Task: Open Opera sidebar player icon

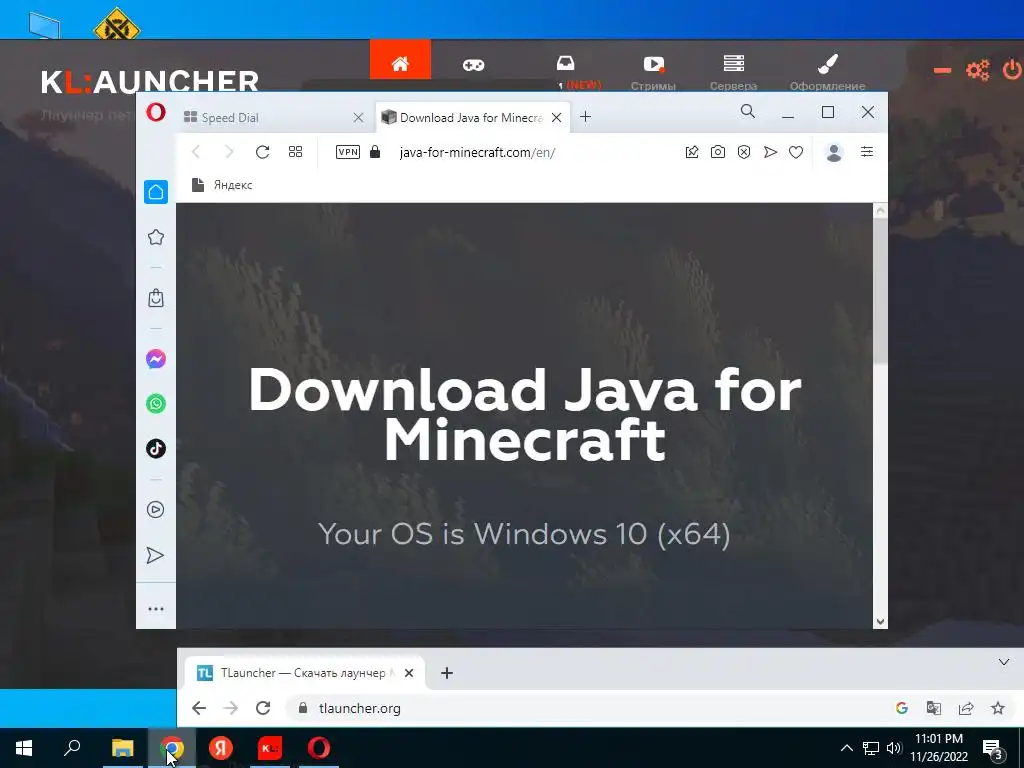Action: coord(155,509)
